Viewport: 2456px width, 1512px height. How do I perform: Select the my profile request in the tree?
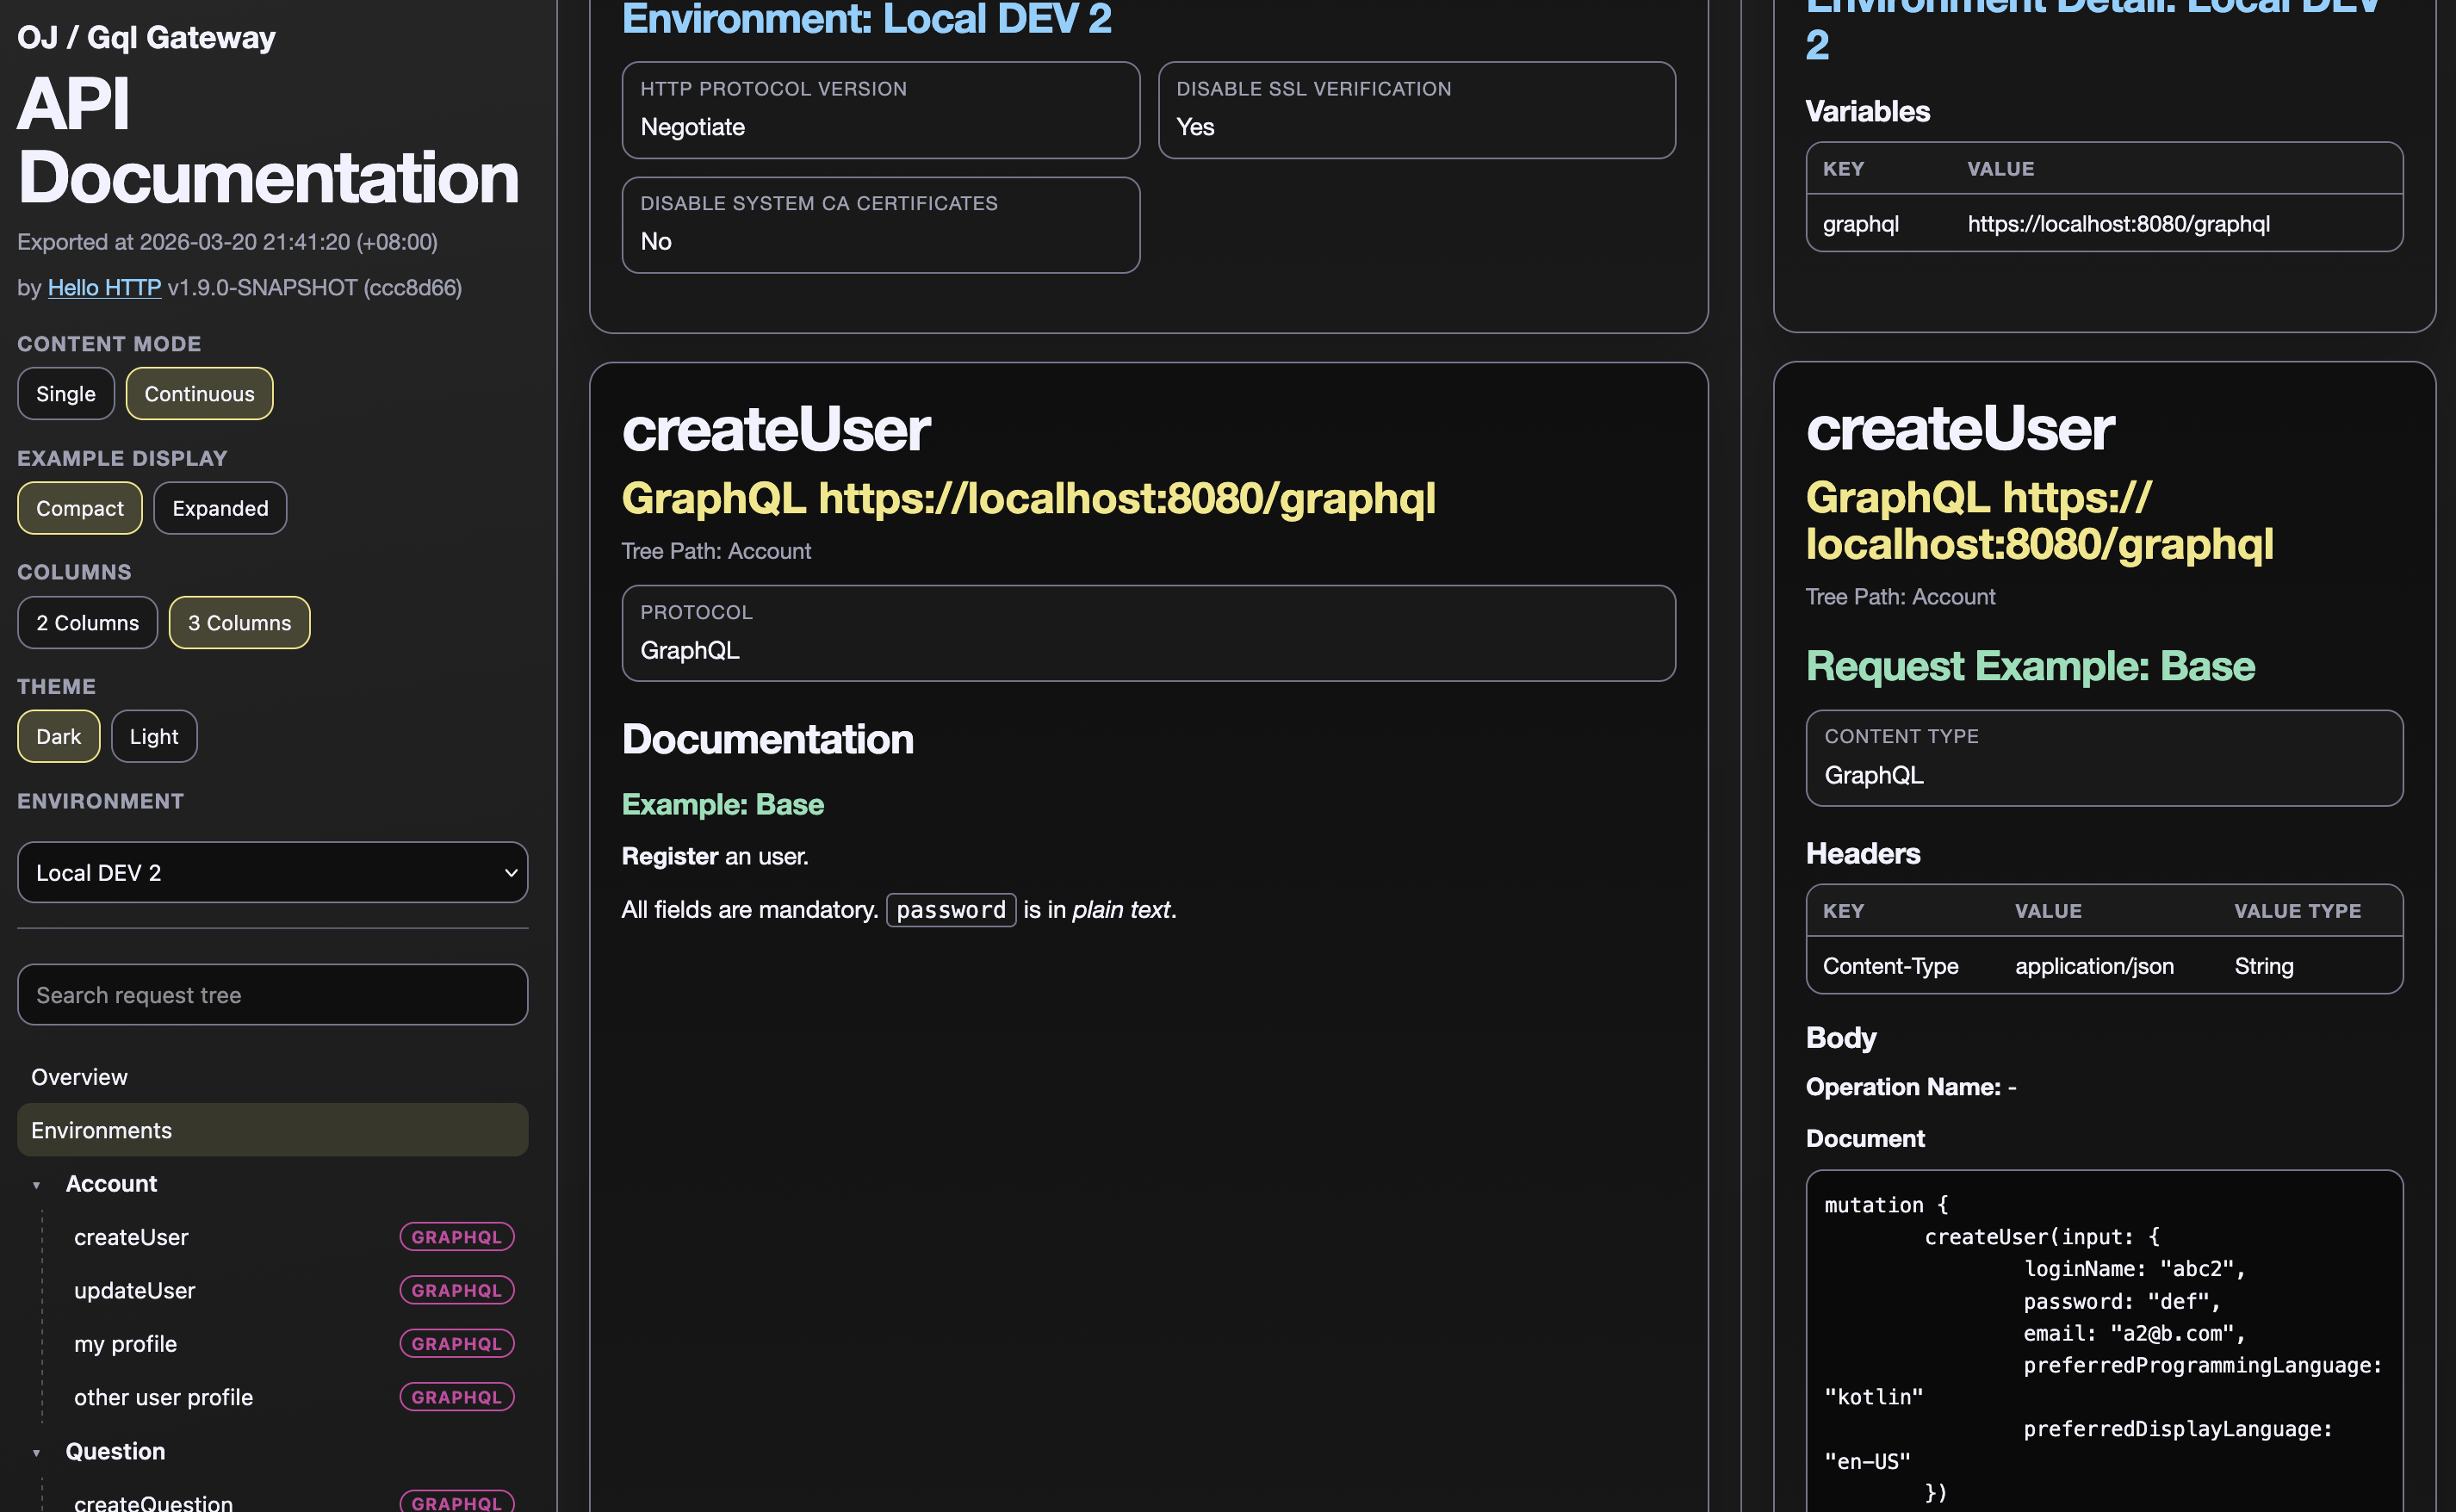point(125,1343)
